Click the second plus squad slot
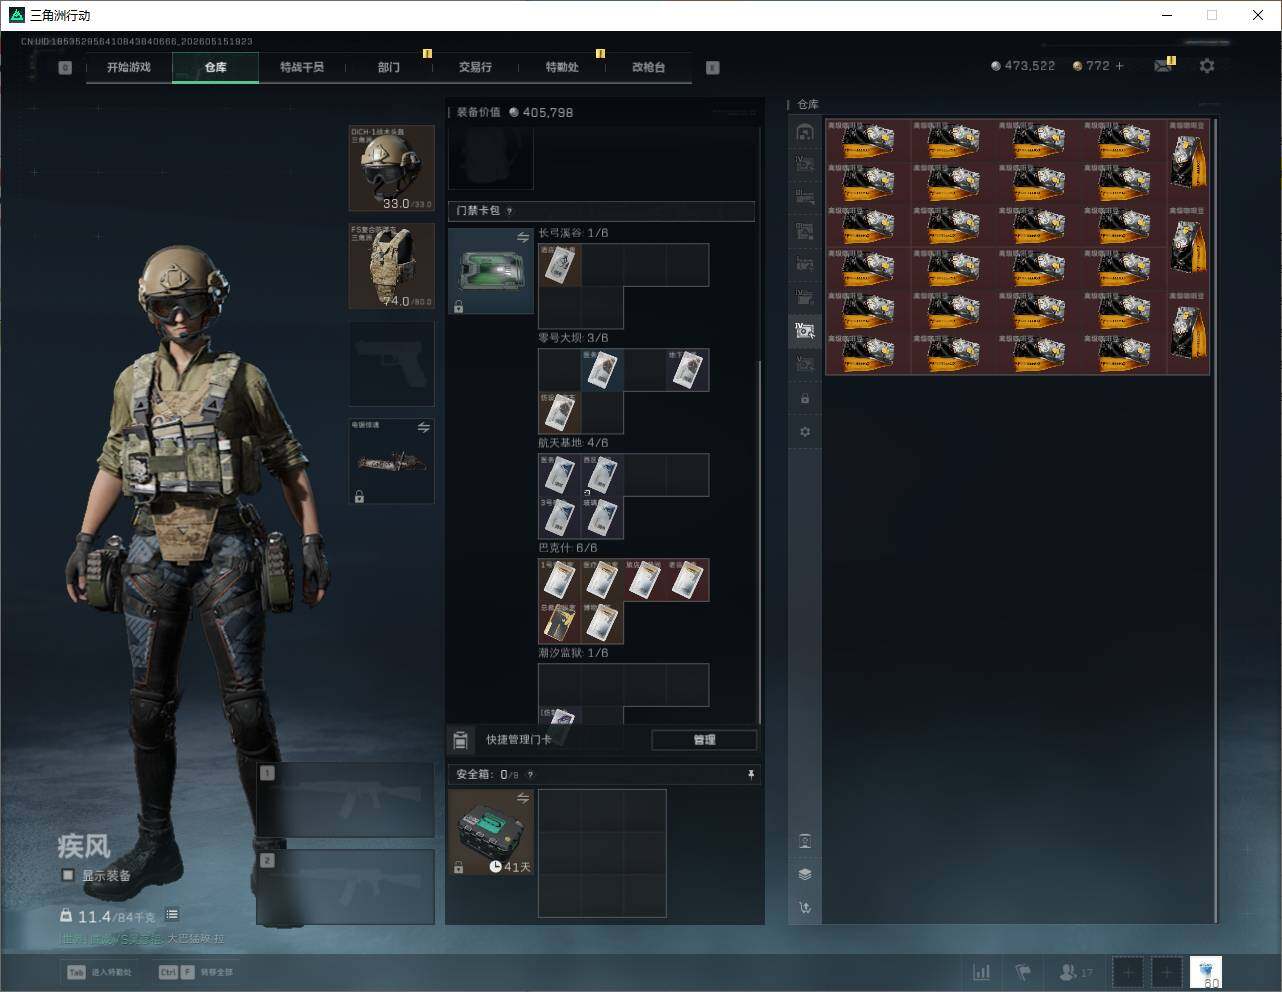The height and width of the screenshot is (992, 1282). pyautogui.click(x=1166, y=972)
